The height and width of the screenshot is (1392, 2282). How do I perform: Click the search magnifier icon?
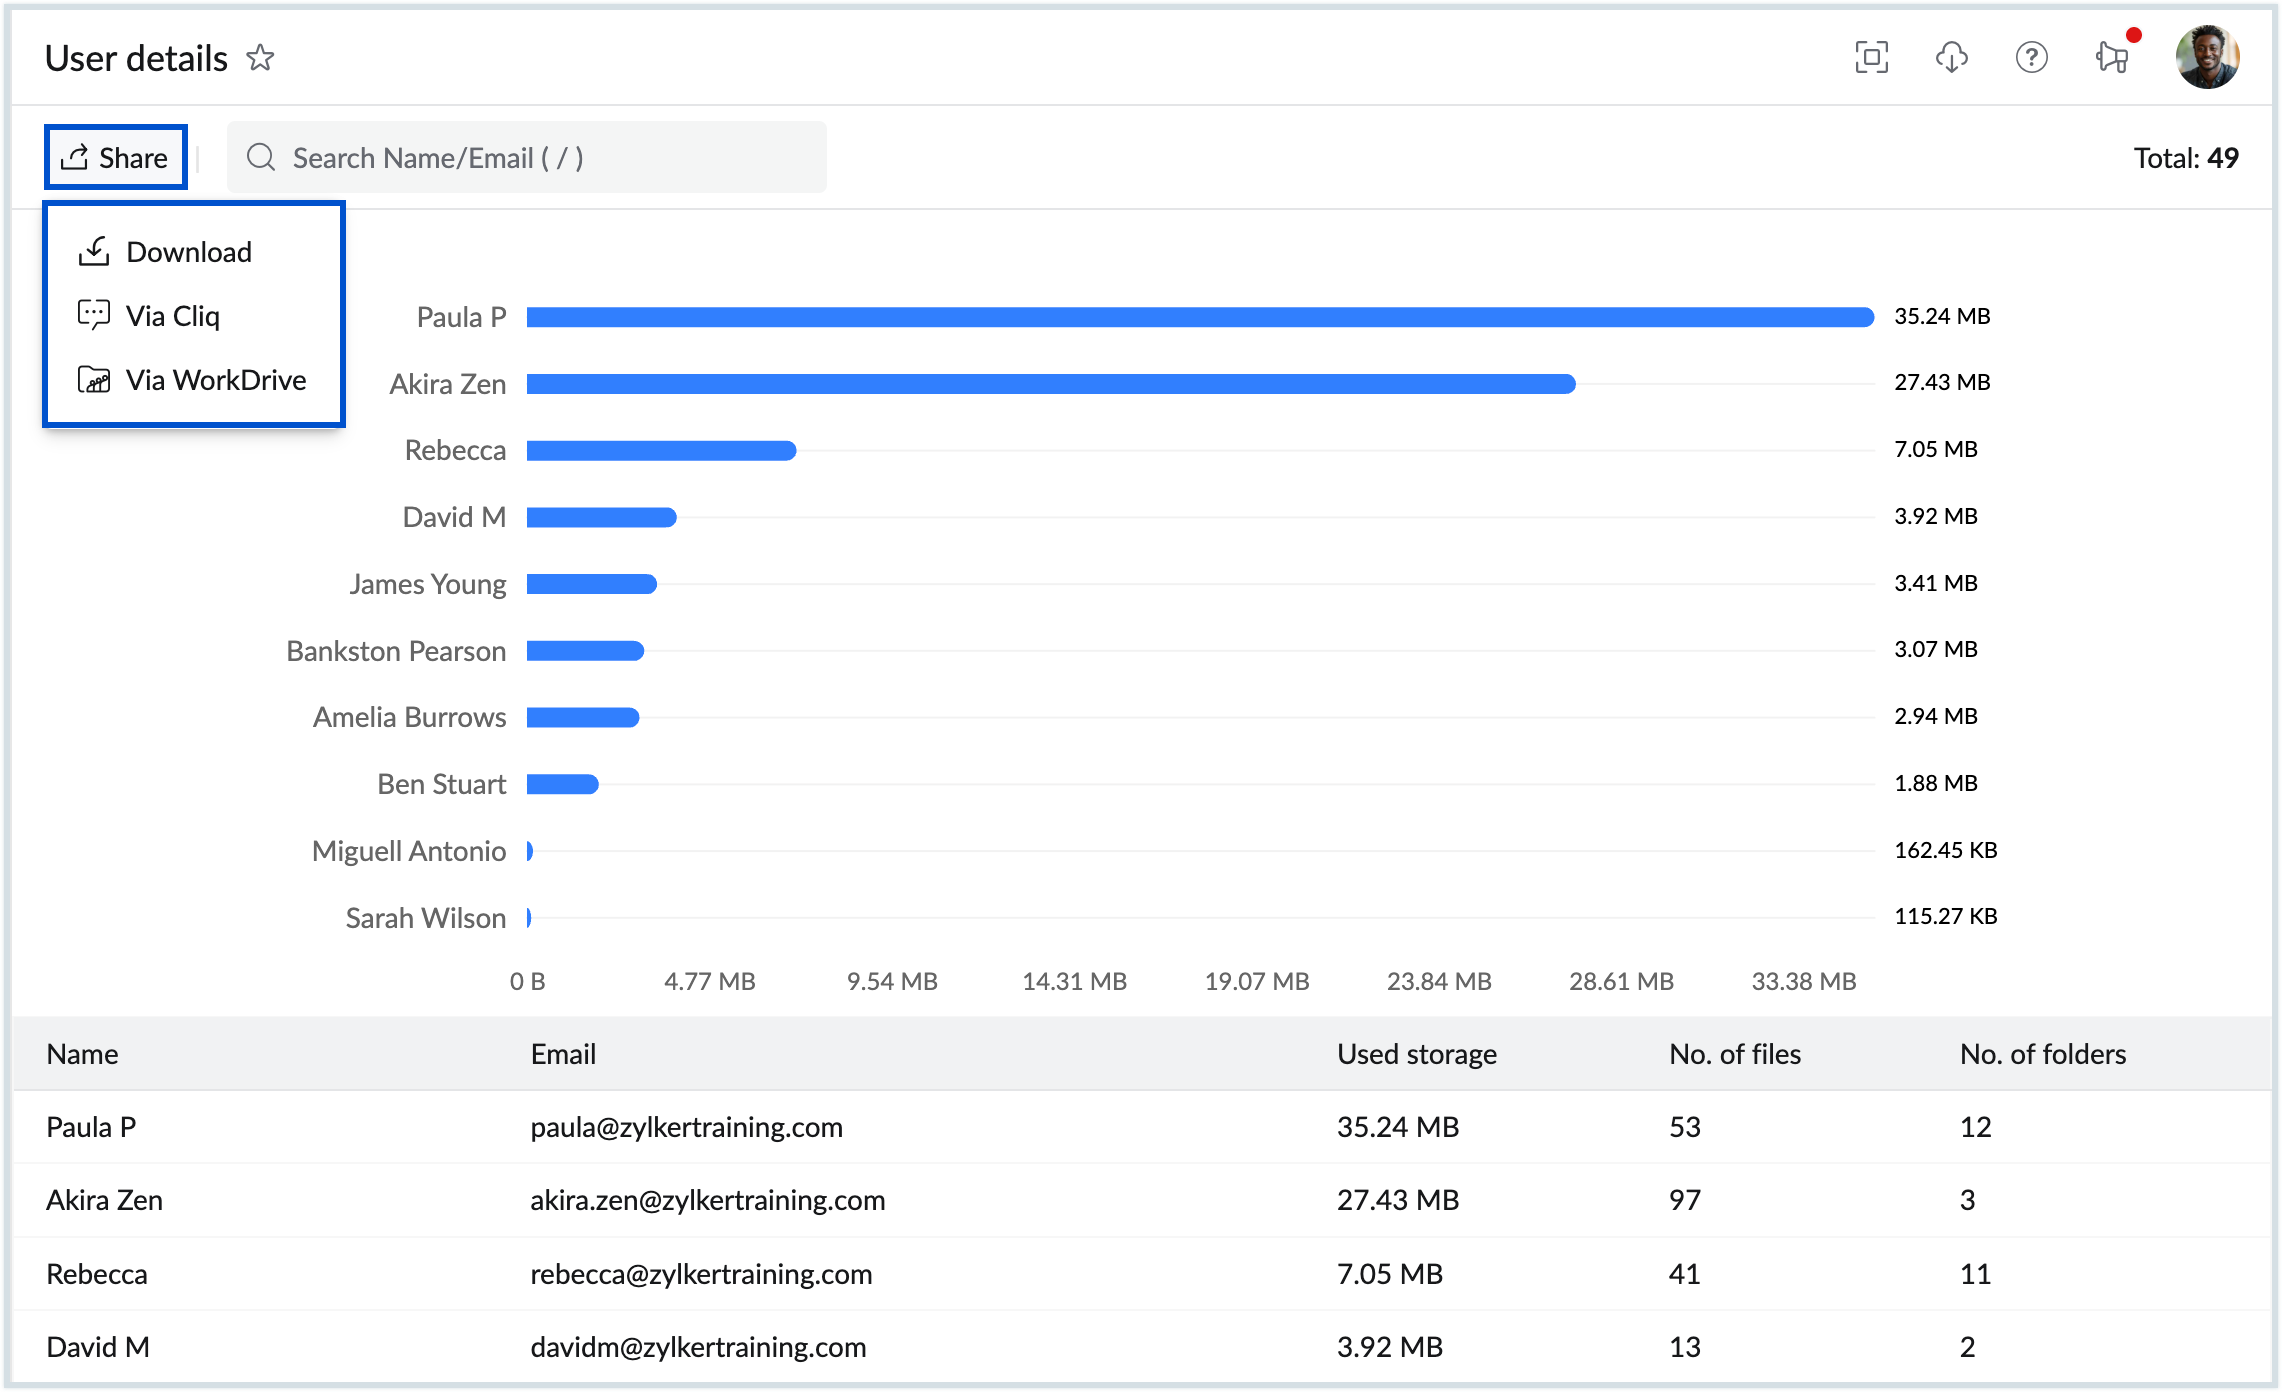pyautogui.click(x=261, y=158)
